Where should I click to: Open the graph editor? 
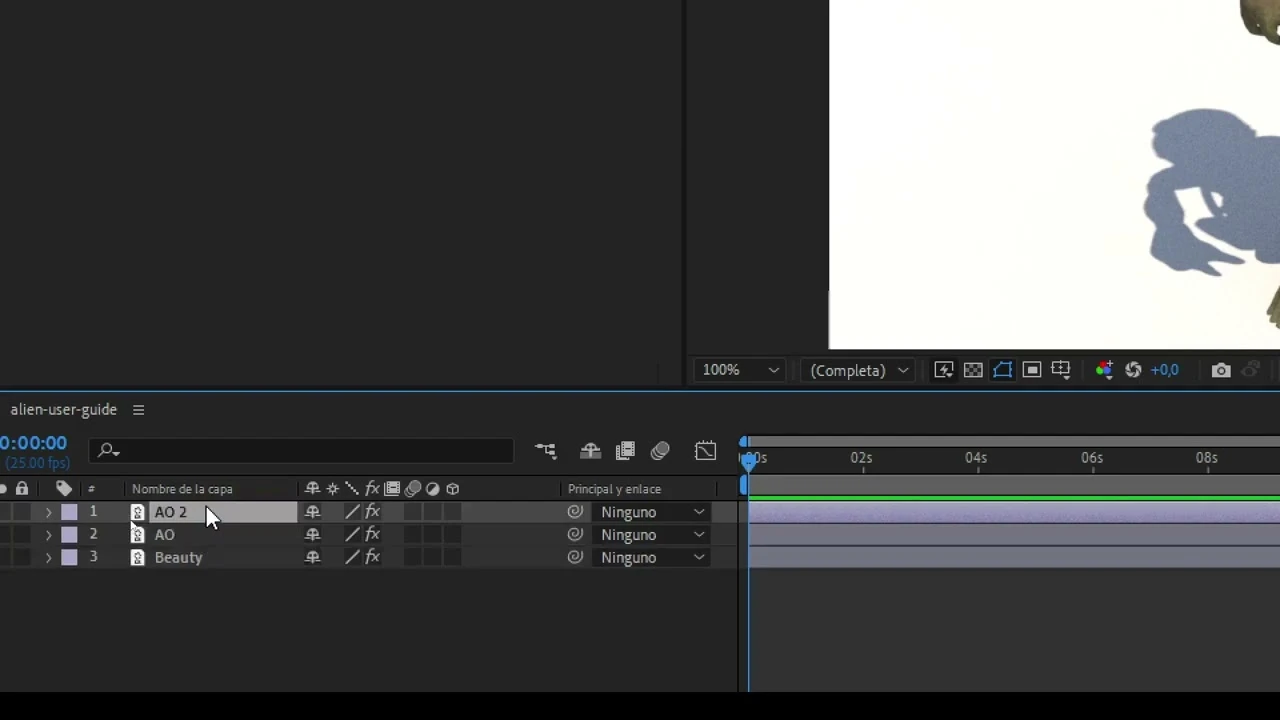coord(706,451)
